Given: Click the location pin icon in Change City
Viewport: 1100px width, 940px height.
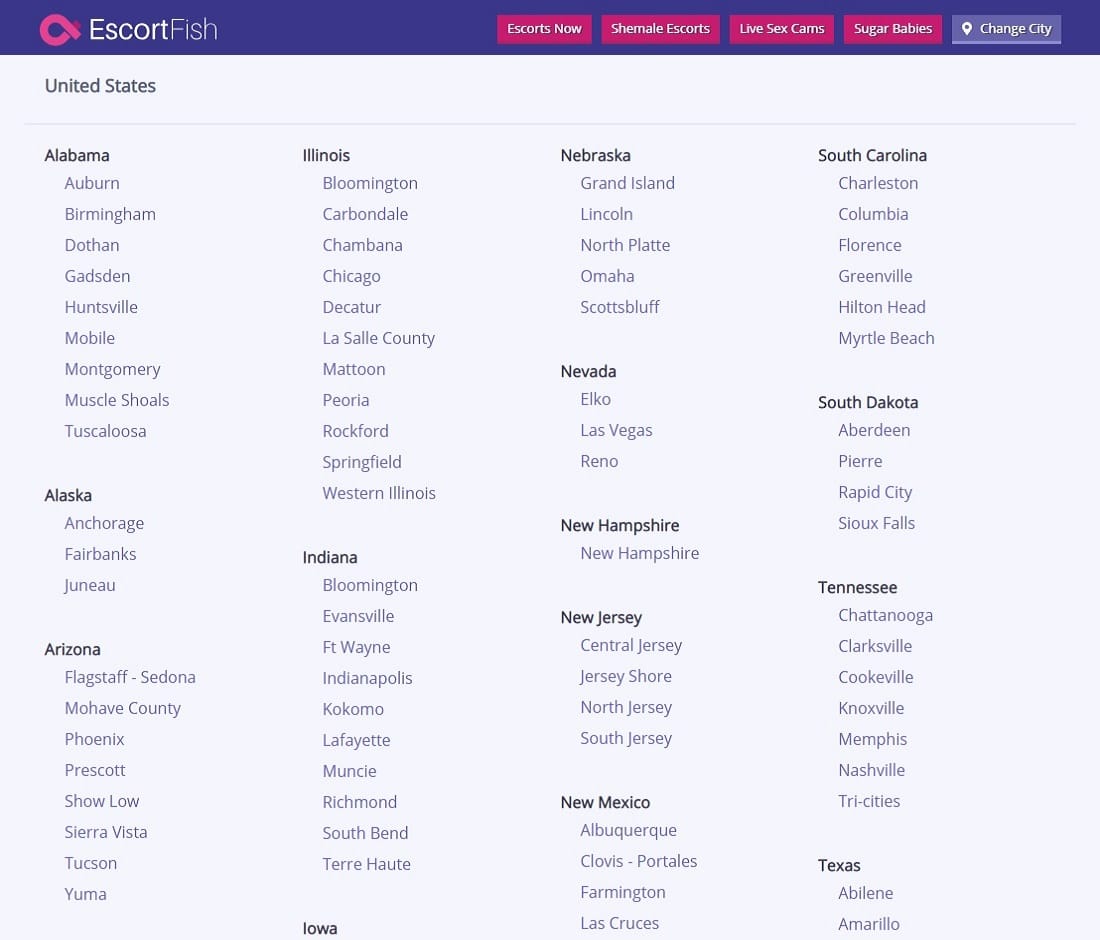Looking at the screenshot, I should pyautogui.click(x=967, y=29).
